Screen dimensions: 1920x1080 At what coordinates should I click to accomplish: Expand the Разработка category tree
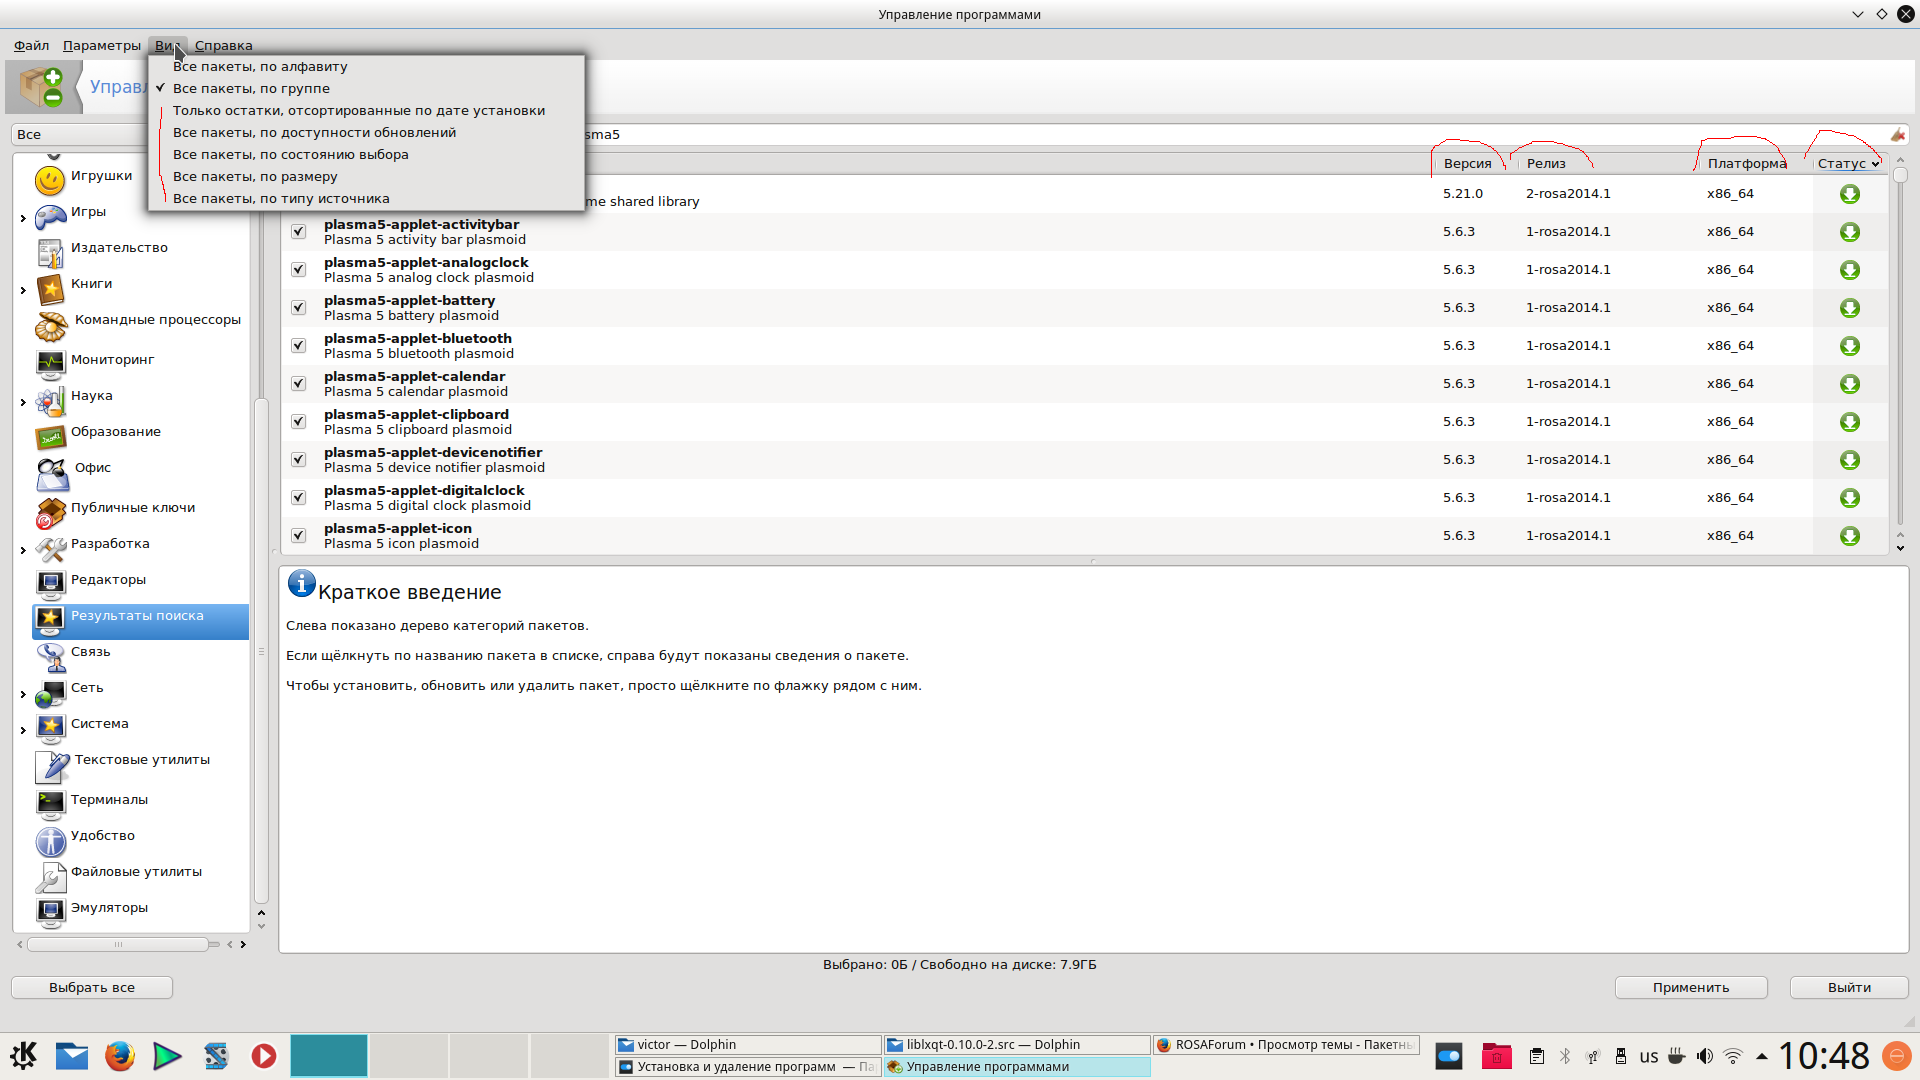point(23,550)
